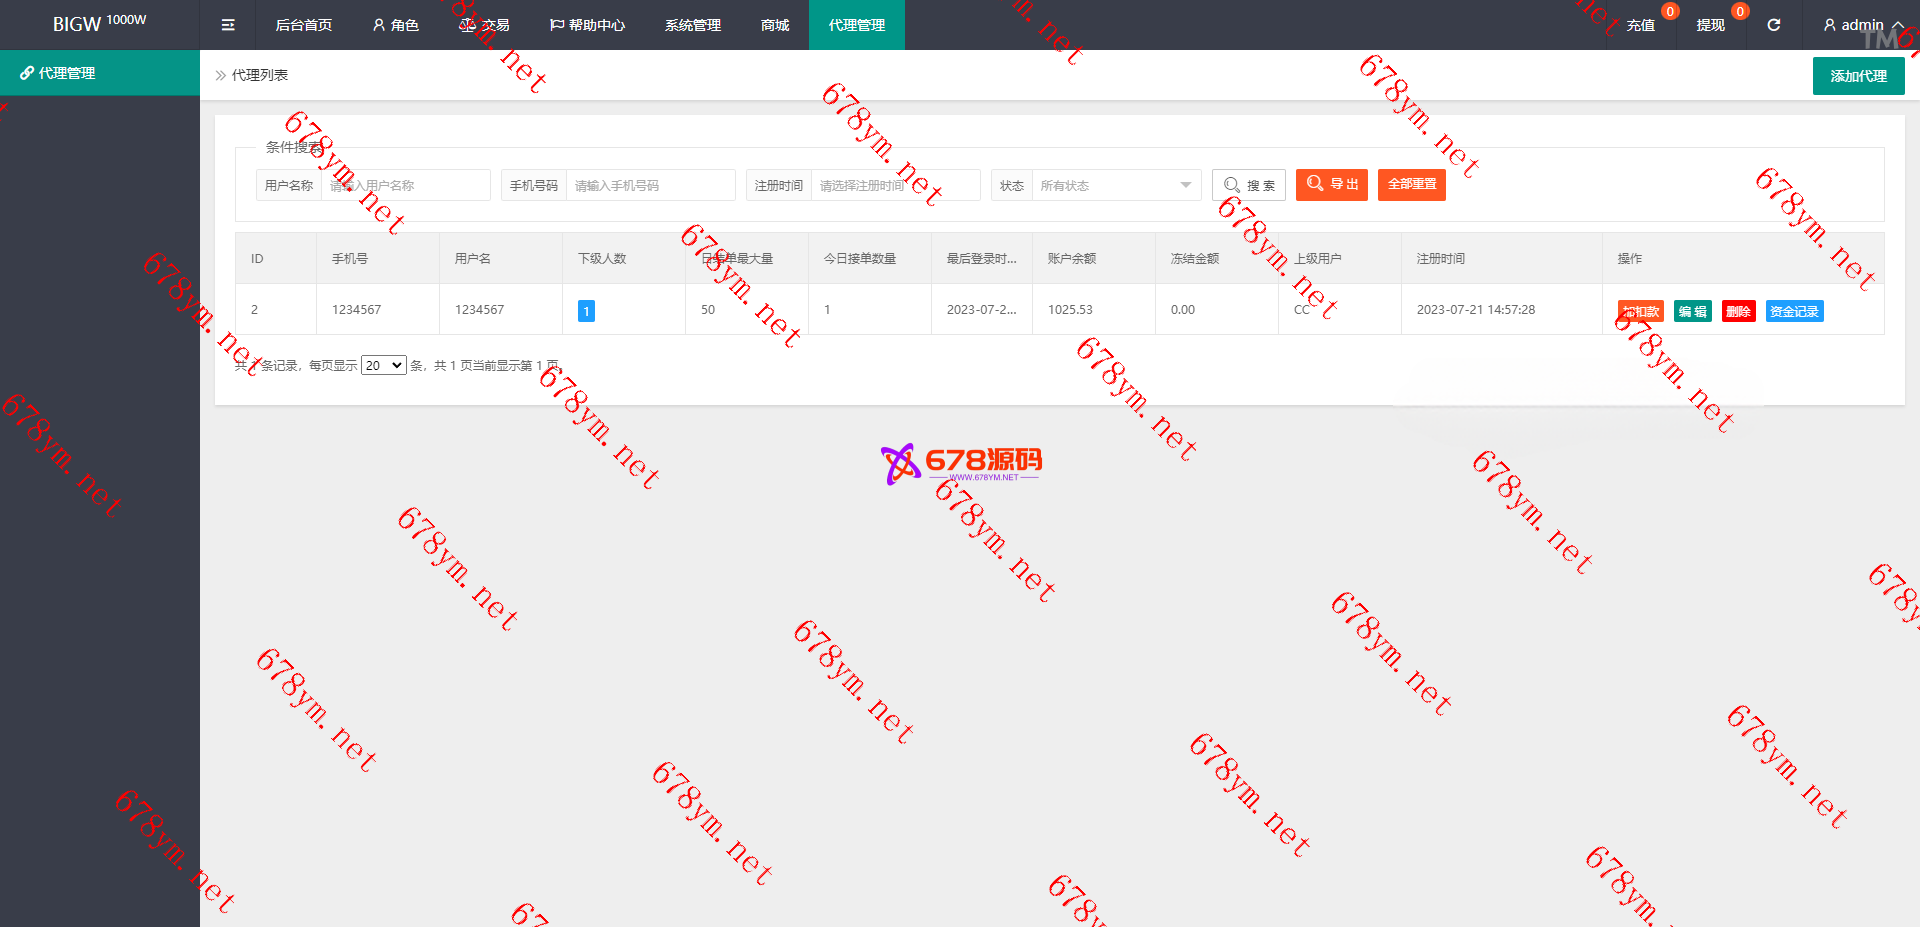The image size is (1920, 927).
Task: Open the 系统管理 menu
Action: (x=692, y=25)
